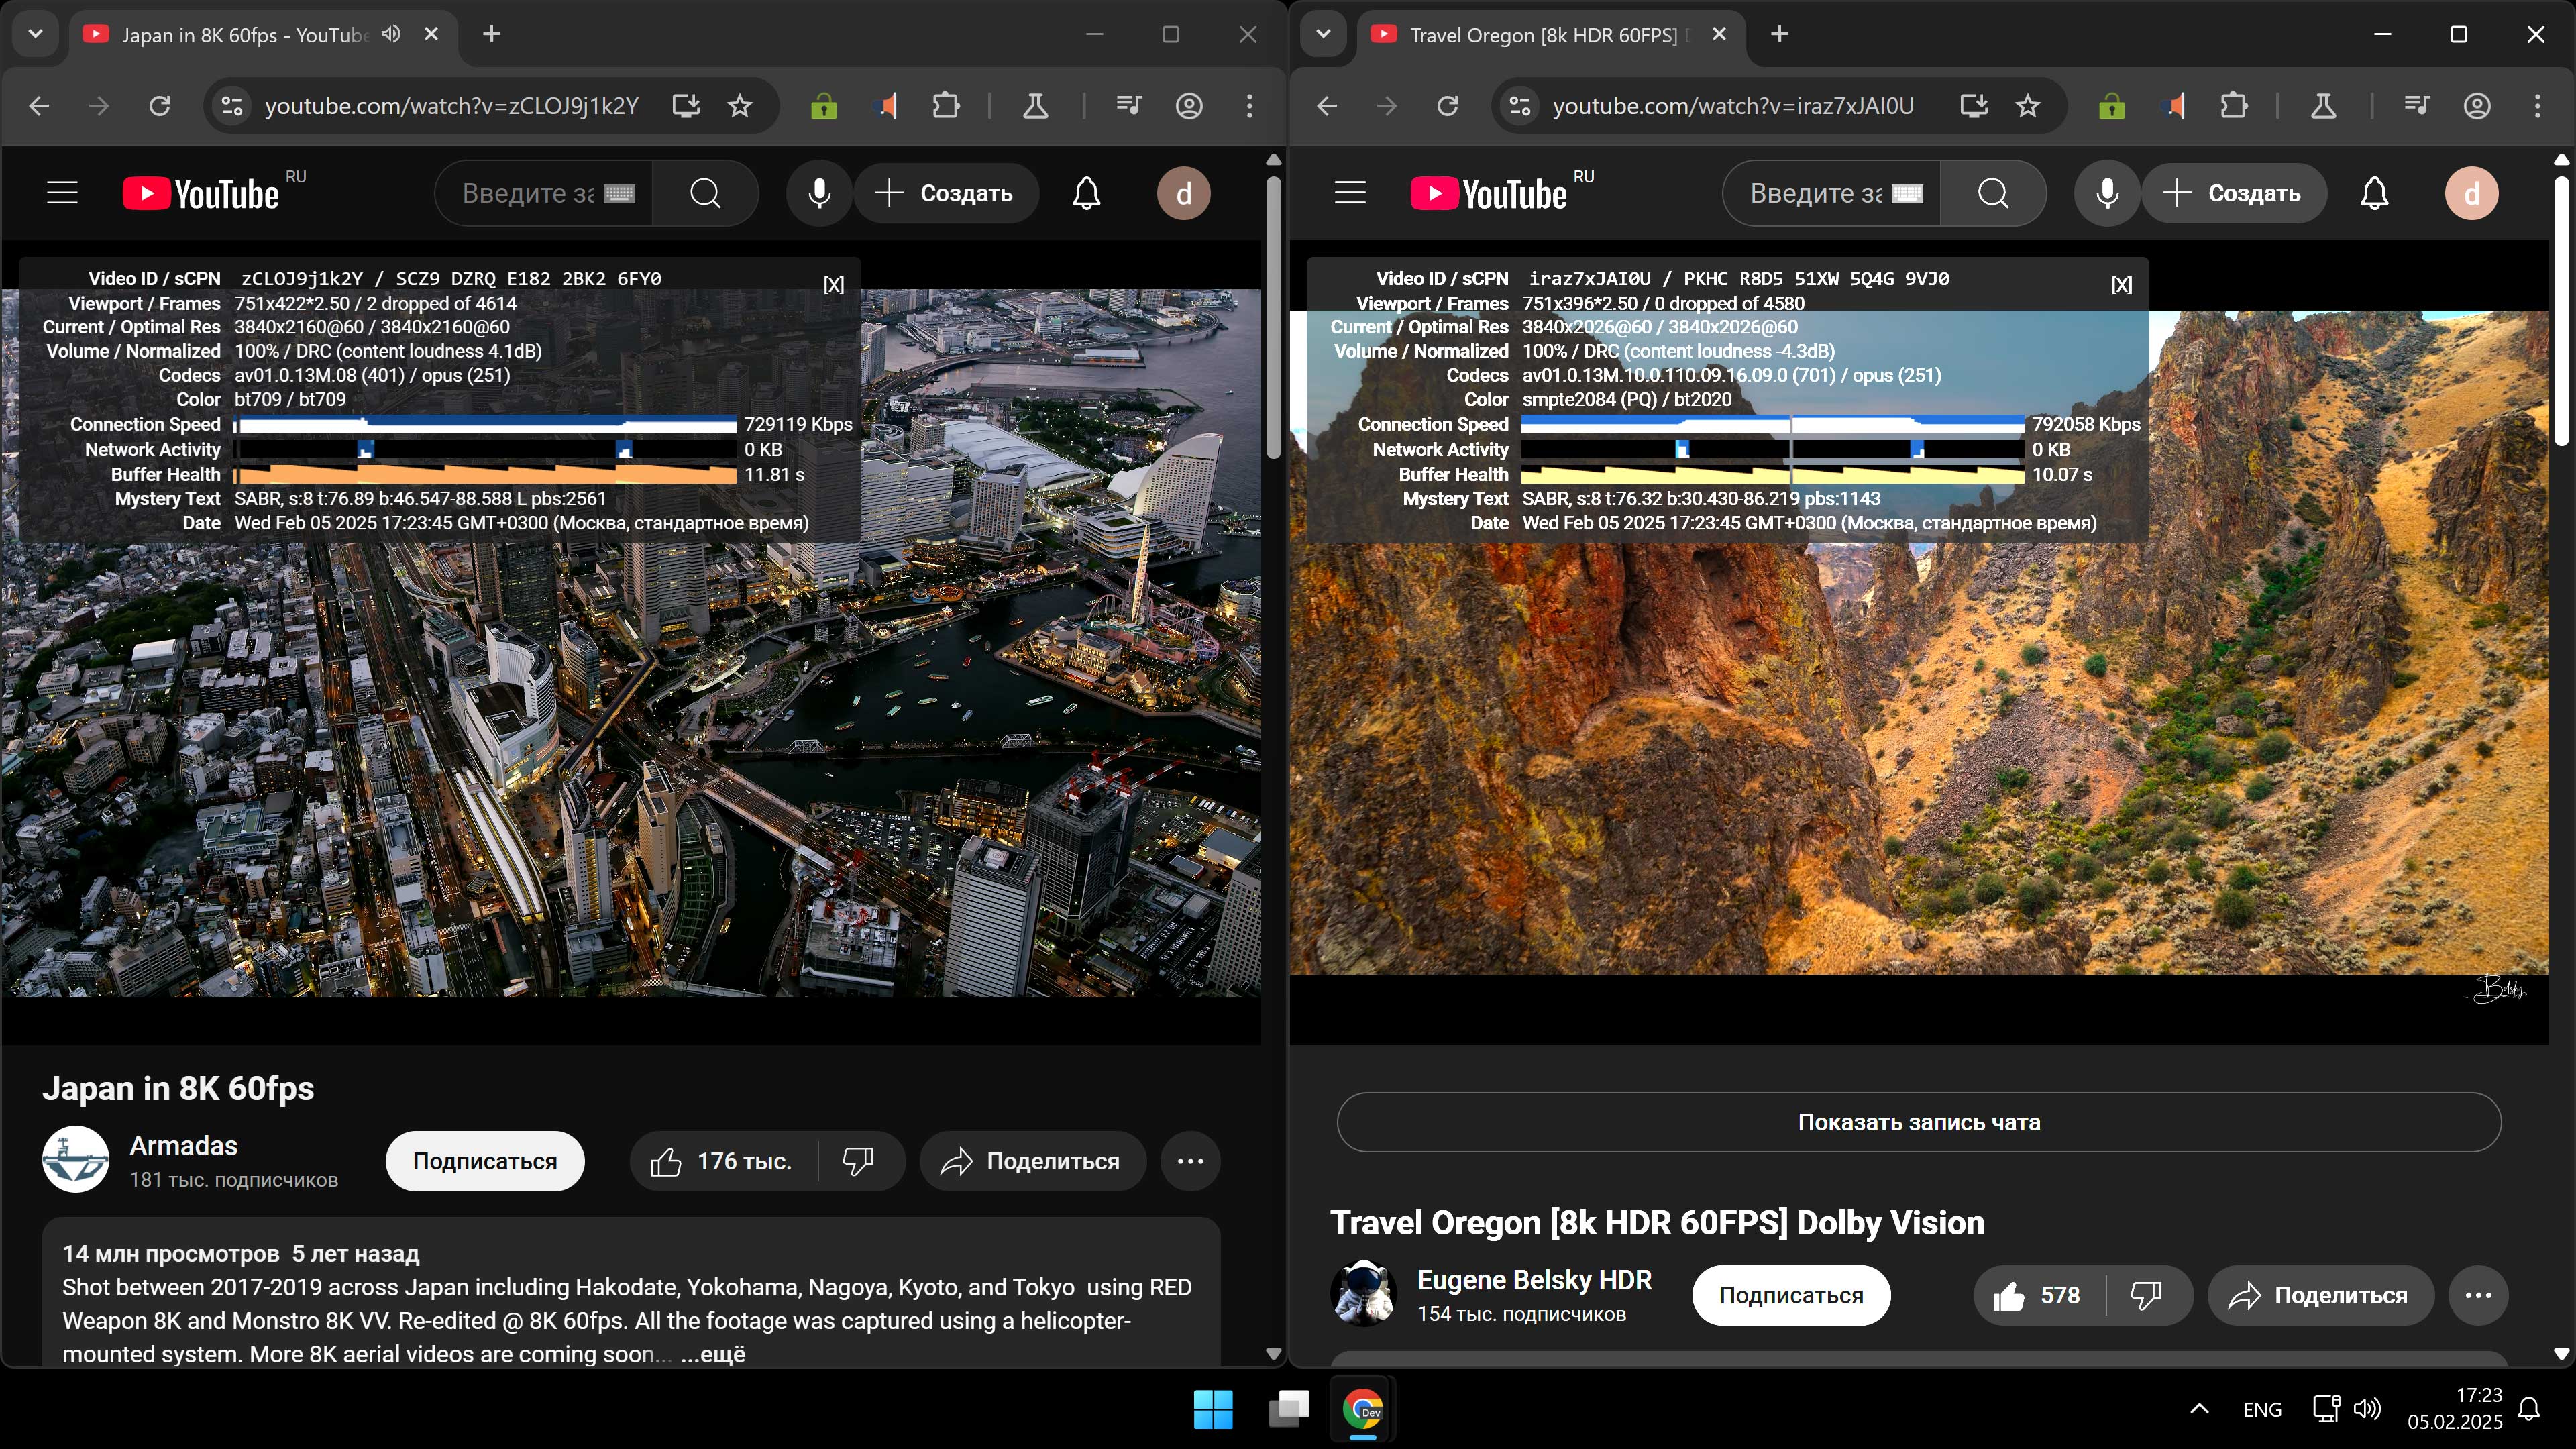The image size is (2576, 1449).
Task: Open extensions puzzle icon in left browser
Action: pyautogui.click(x=945, y=106)
